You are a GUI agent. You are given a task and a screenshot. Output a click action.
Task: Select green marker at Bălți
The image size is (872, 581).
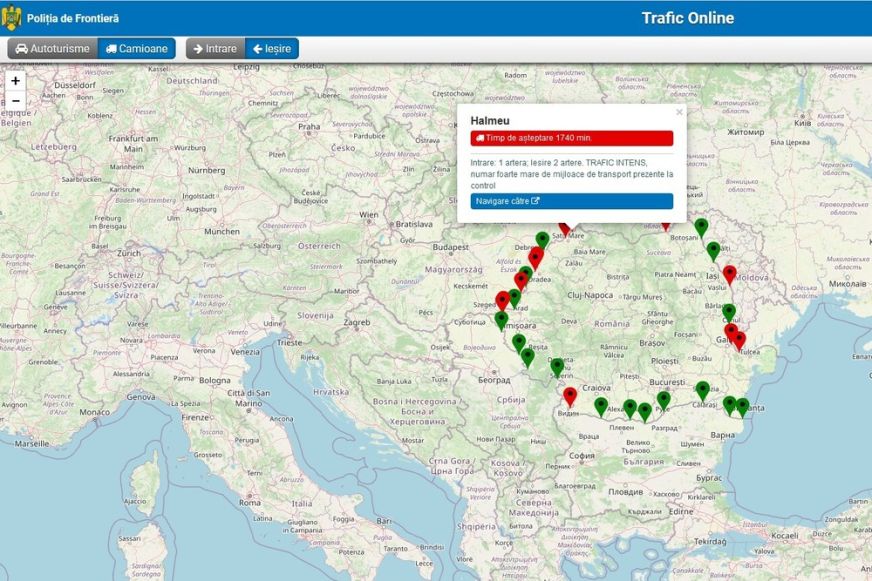[714, 251]
